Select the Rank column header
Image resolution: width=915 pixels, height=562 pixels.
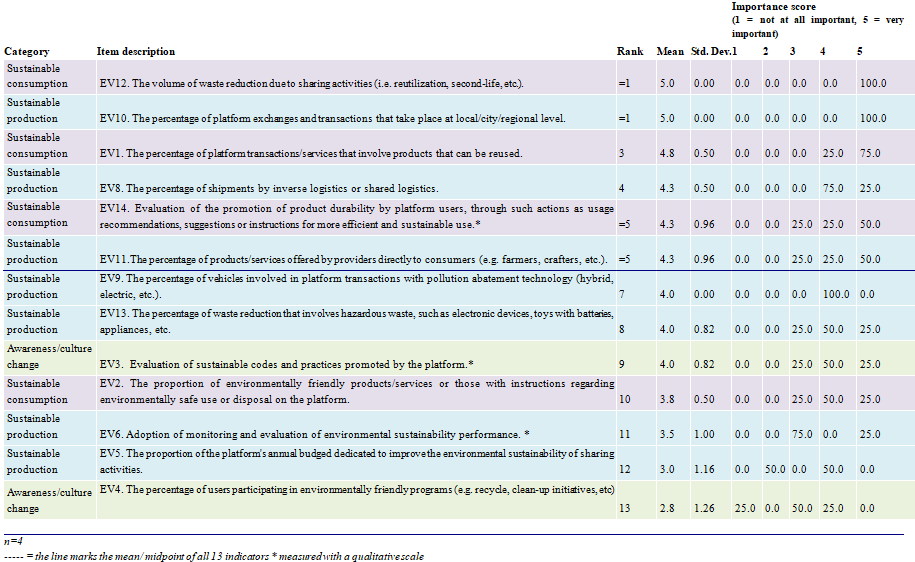point(629,52)
